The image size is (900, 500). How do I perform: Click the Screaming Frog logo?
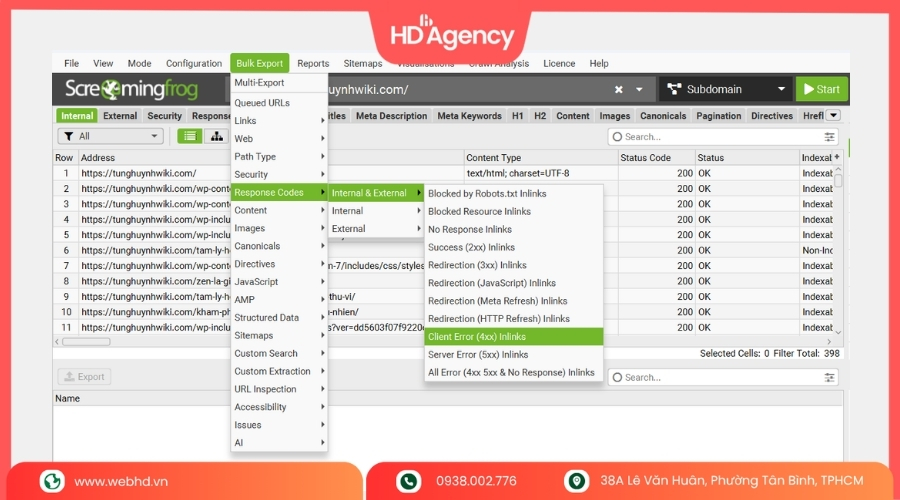[131, 89]
